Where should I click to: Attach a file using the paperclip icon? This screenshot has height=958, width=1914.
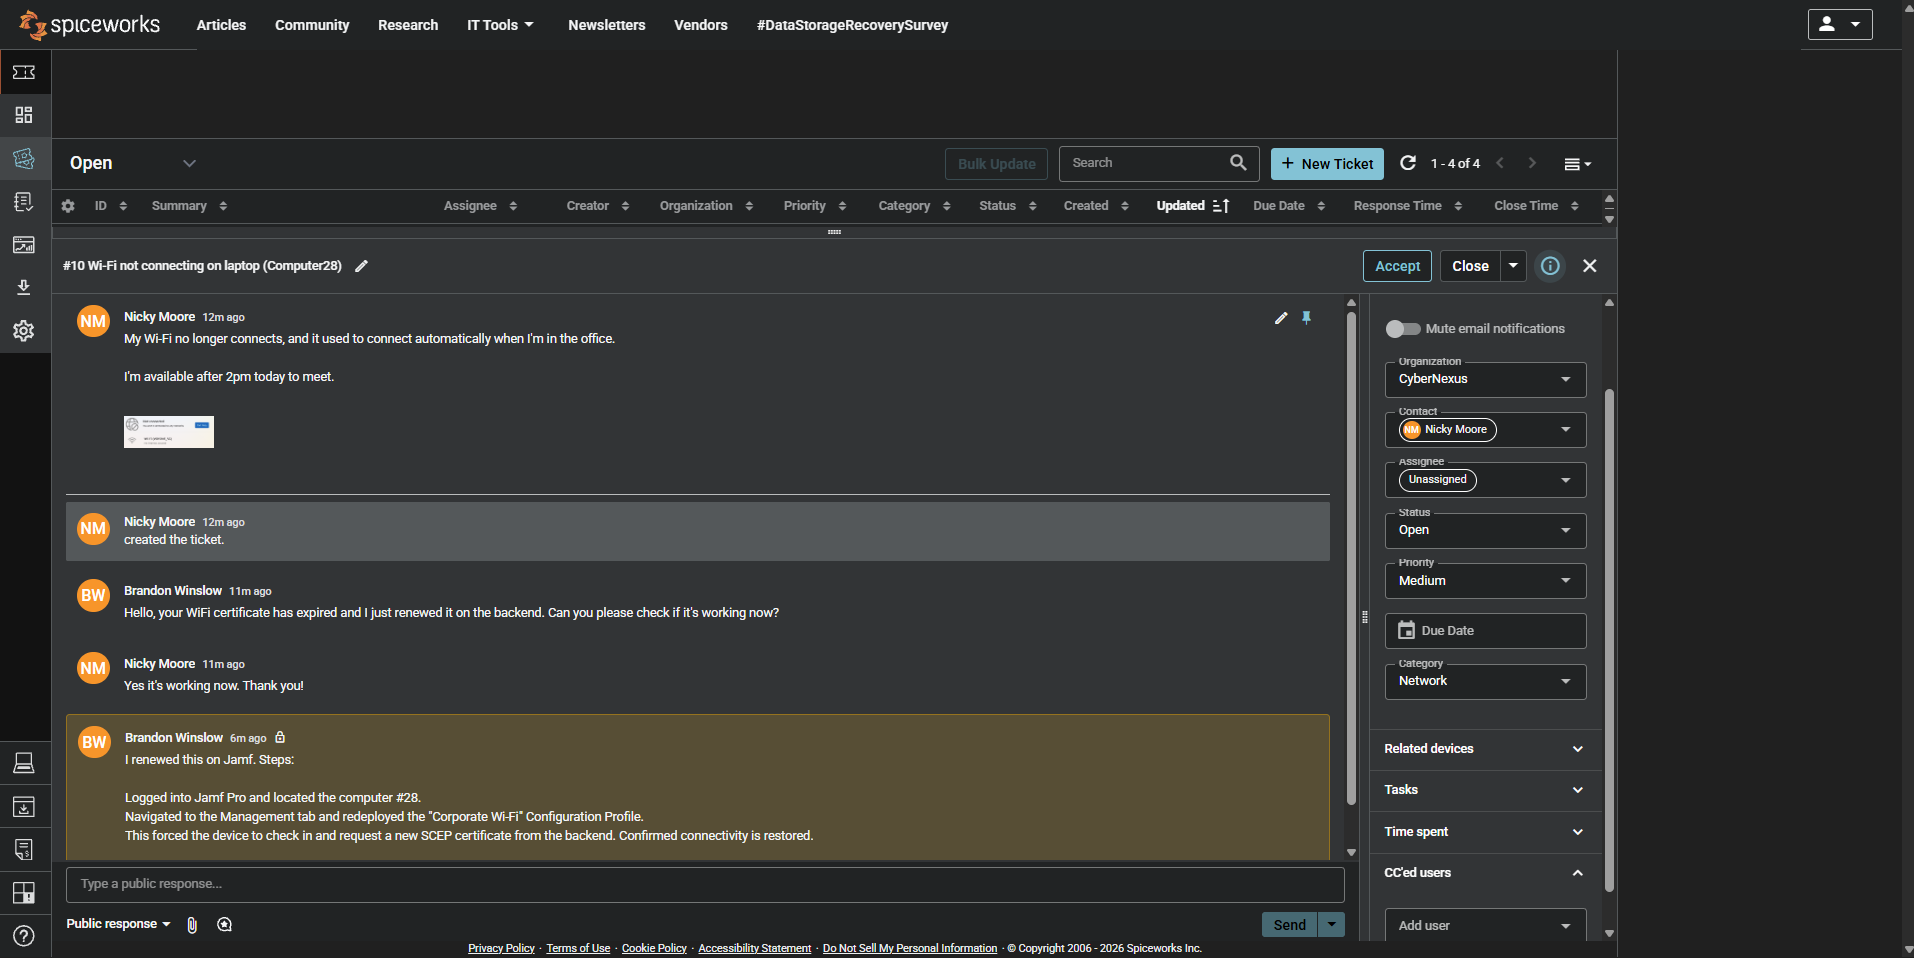pos(192,924)
